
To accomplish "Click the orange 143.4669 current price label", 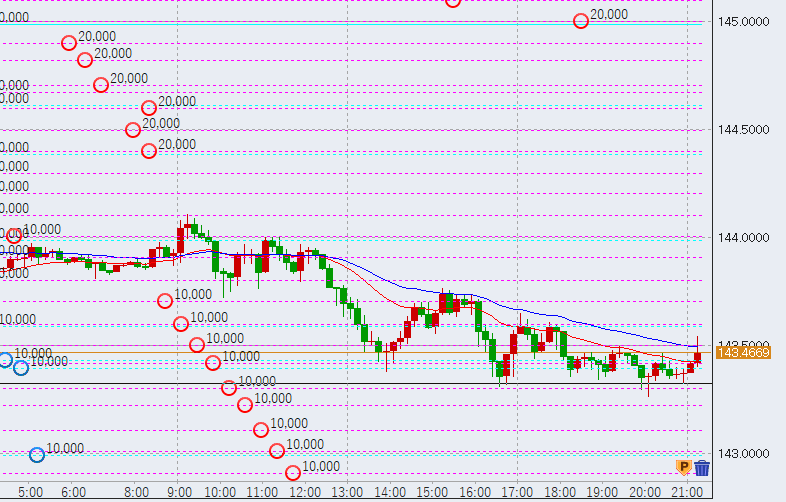I will pyautogui.click(x=743, y=353).
